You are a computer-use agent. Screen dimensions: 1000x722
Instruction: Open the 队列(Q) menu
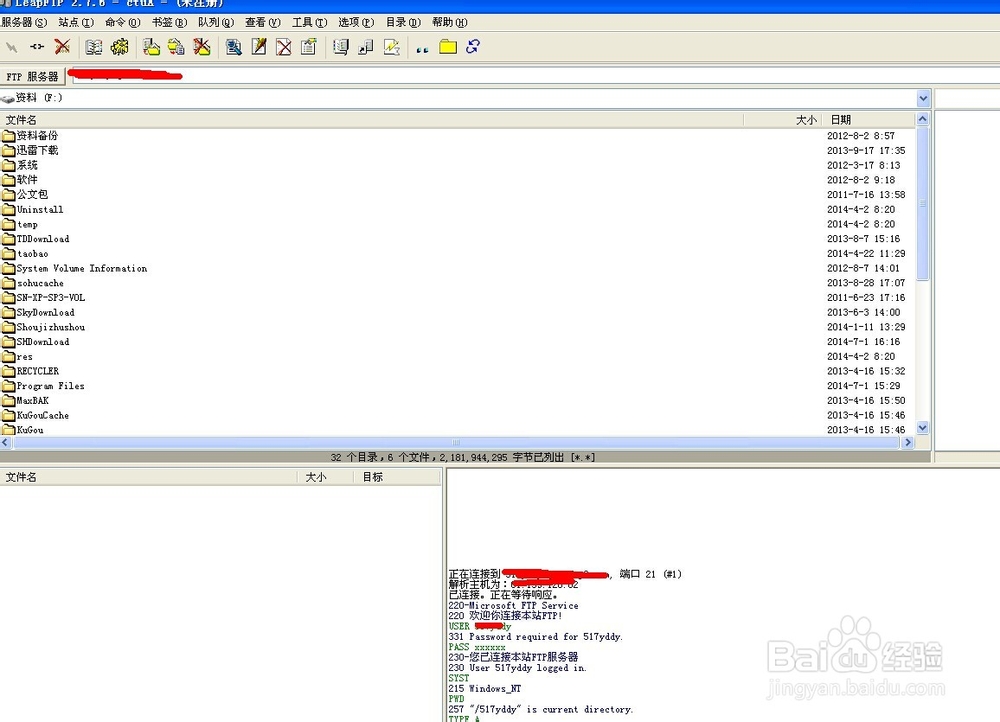(x=216, y=22)
